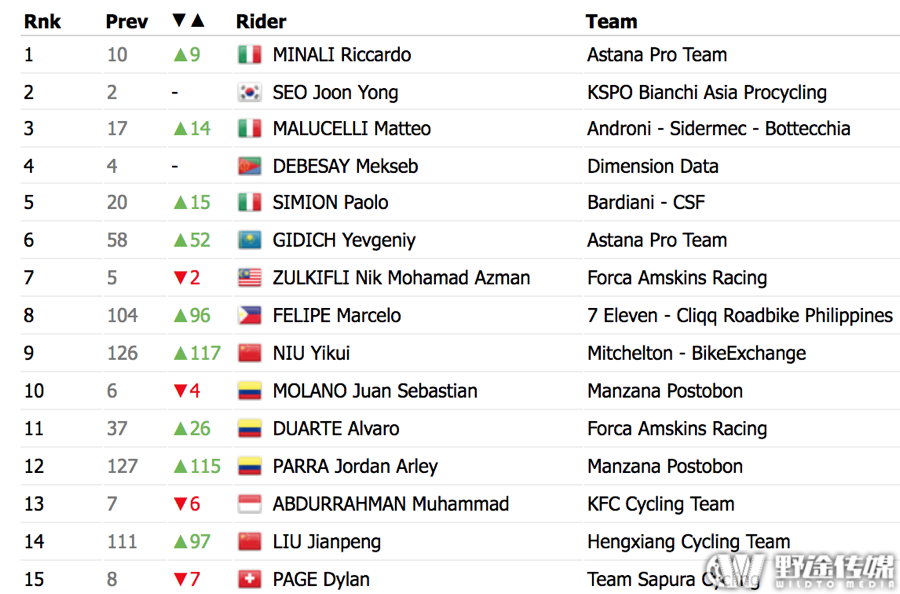Image resolution: width=900 pixels, height=594 pixels.
Task: Click Philippine flag beside FELIPE Marcelo
Action: click(x=250, y=315)
